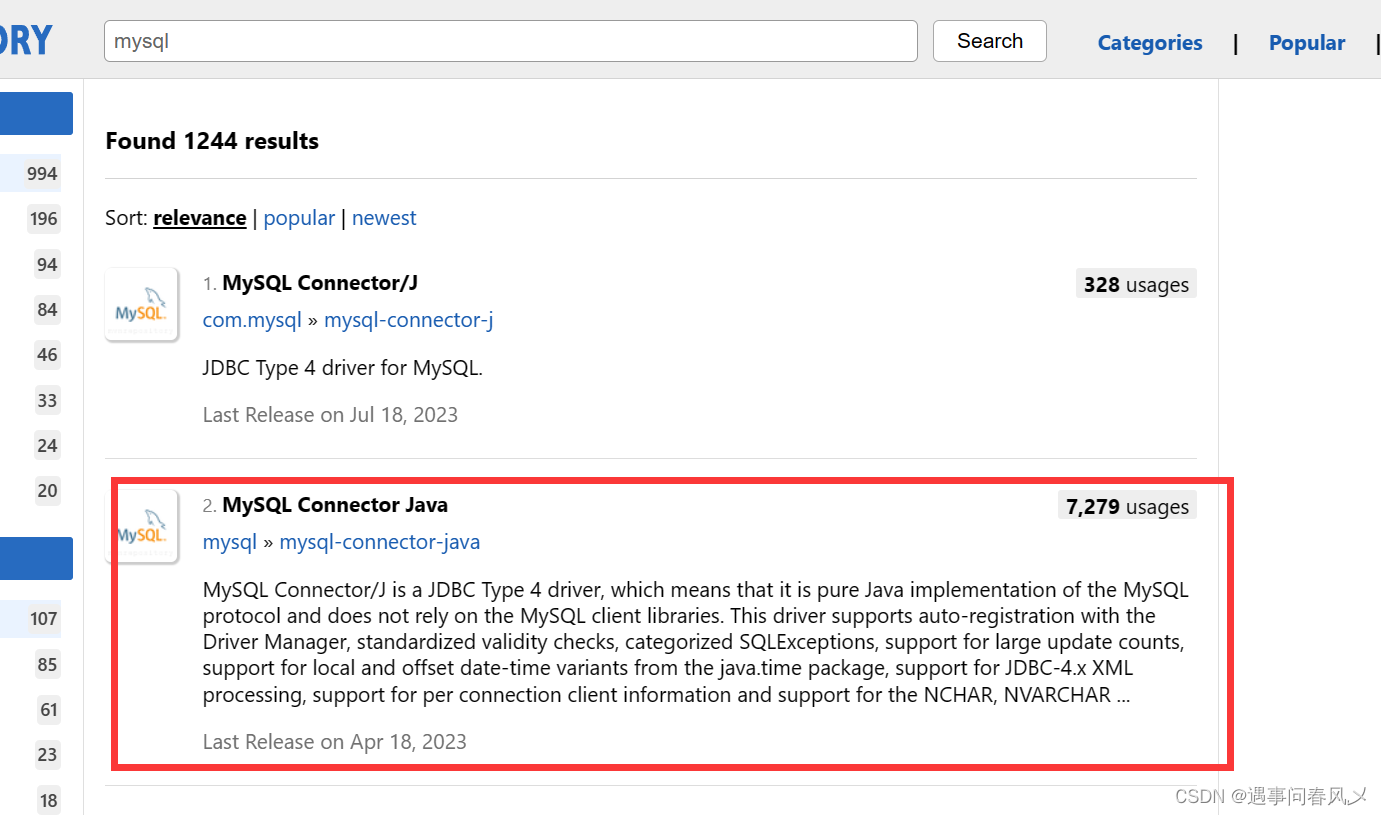Click the 23 count in the sidebar
The image size is (1381, 815).
[47, 755]
